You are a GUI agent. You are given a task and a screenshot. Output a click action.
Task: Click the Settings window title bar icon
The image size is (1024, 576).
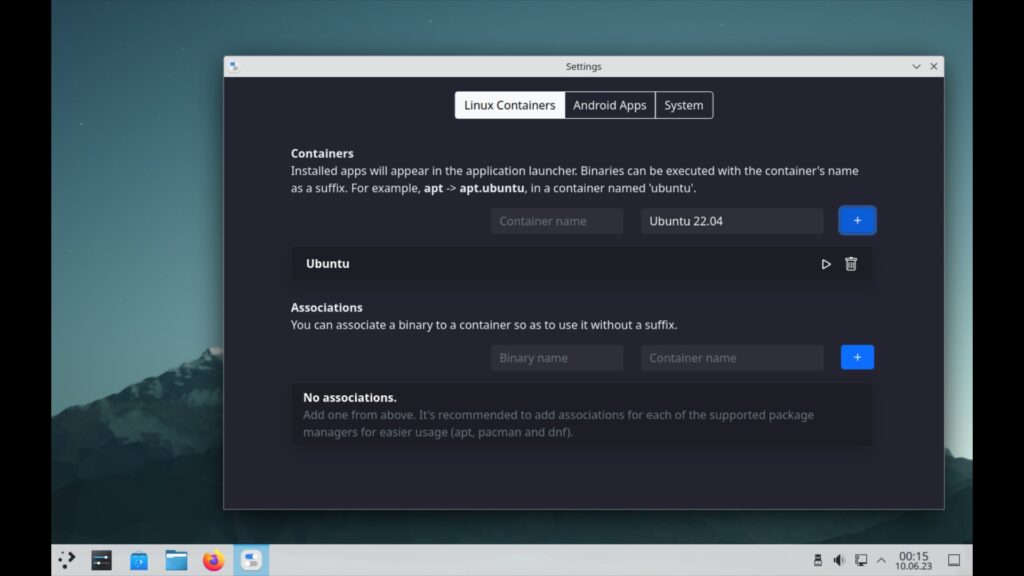click(234, 66)
